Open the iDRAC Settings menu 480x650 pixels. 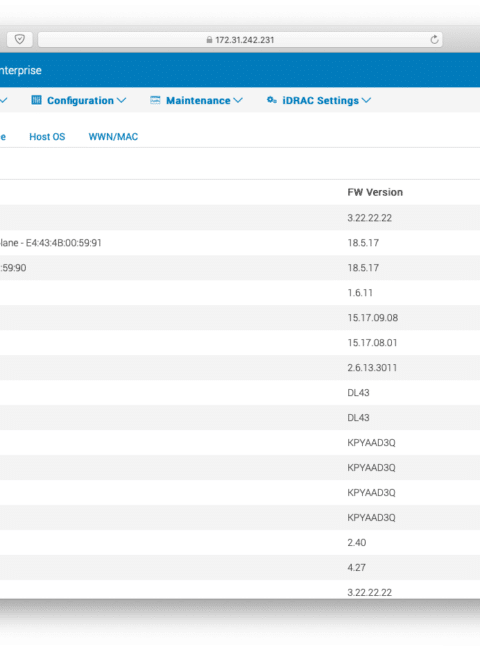[x=319, y=100]
